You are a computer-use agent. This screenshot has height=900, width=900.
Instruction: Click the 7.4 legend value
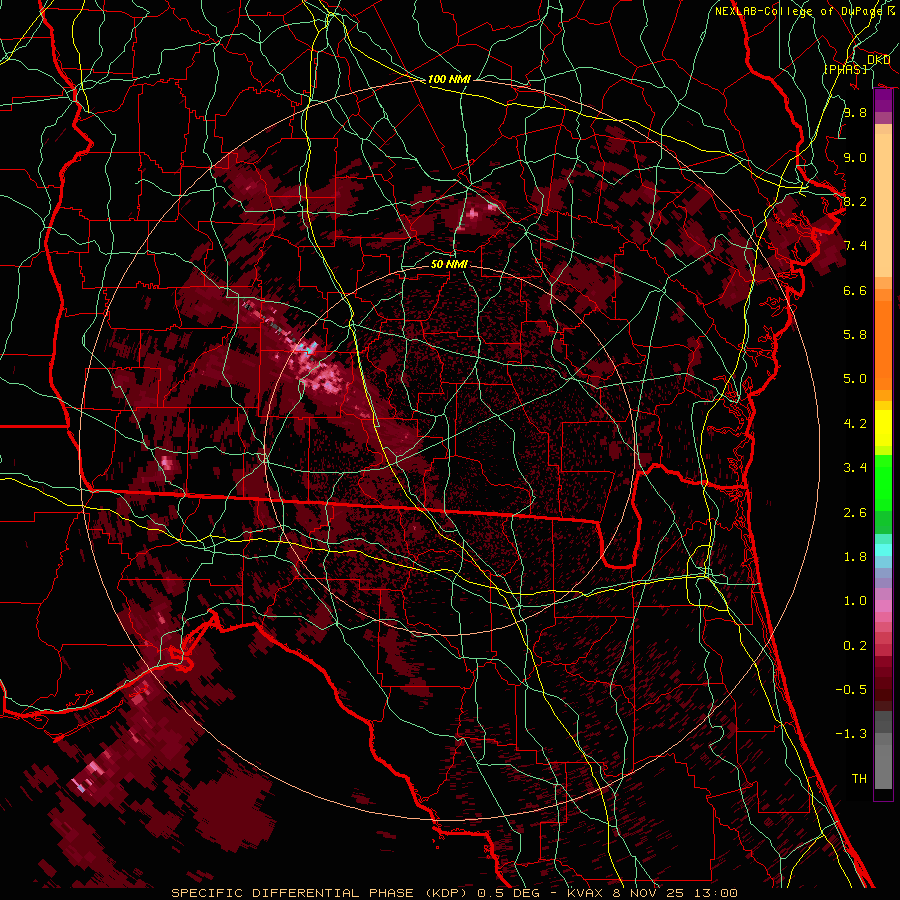855,246
